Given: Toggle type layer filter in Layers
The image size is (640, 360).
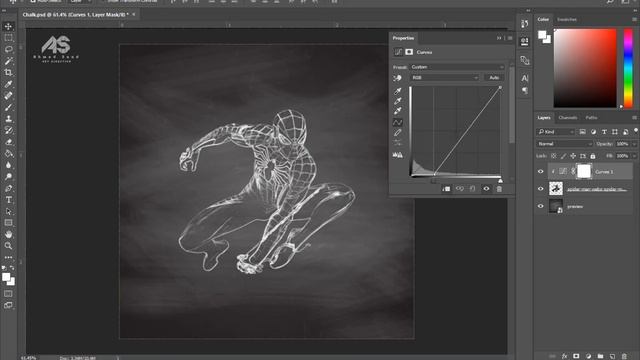Looking at the screenshot, I should (x=604, y=132).
